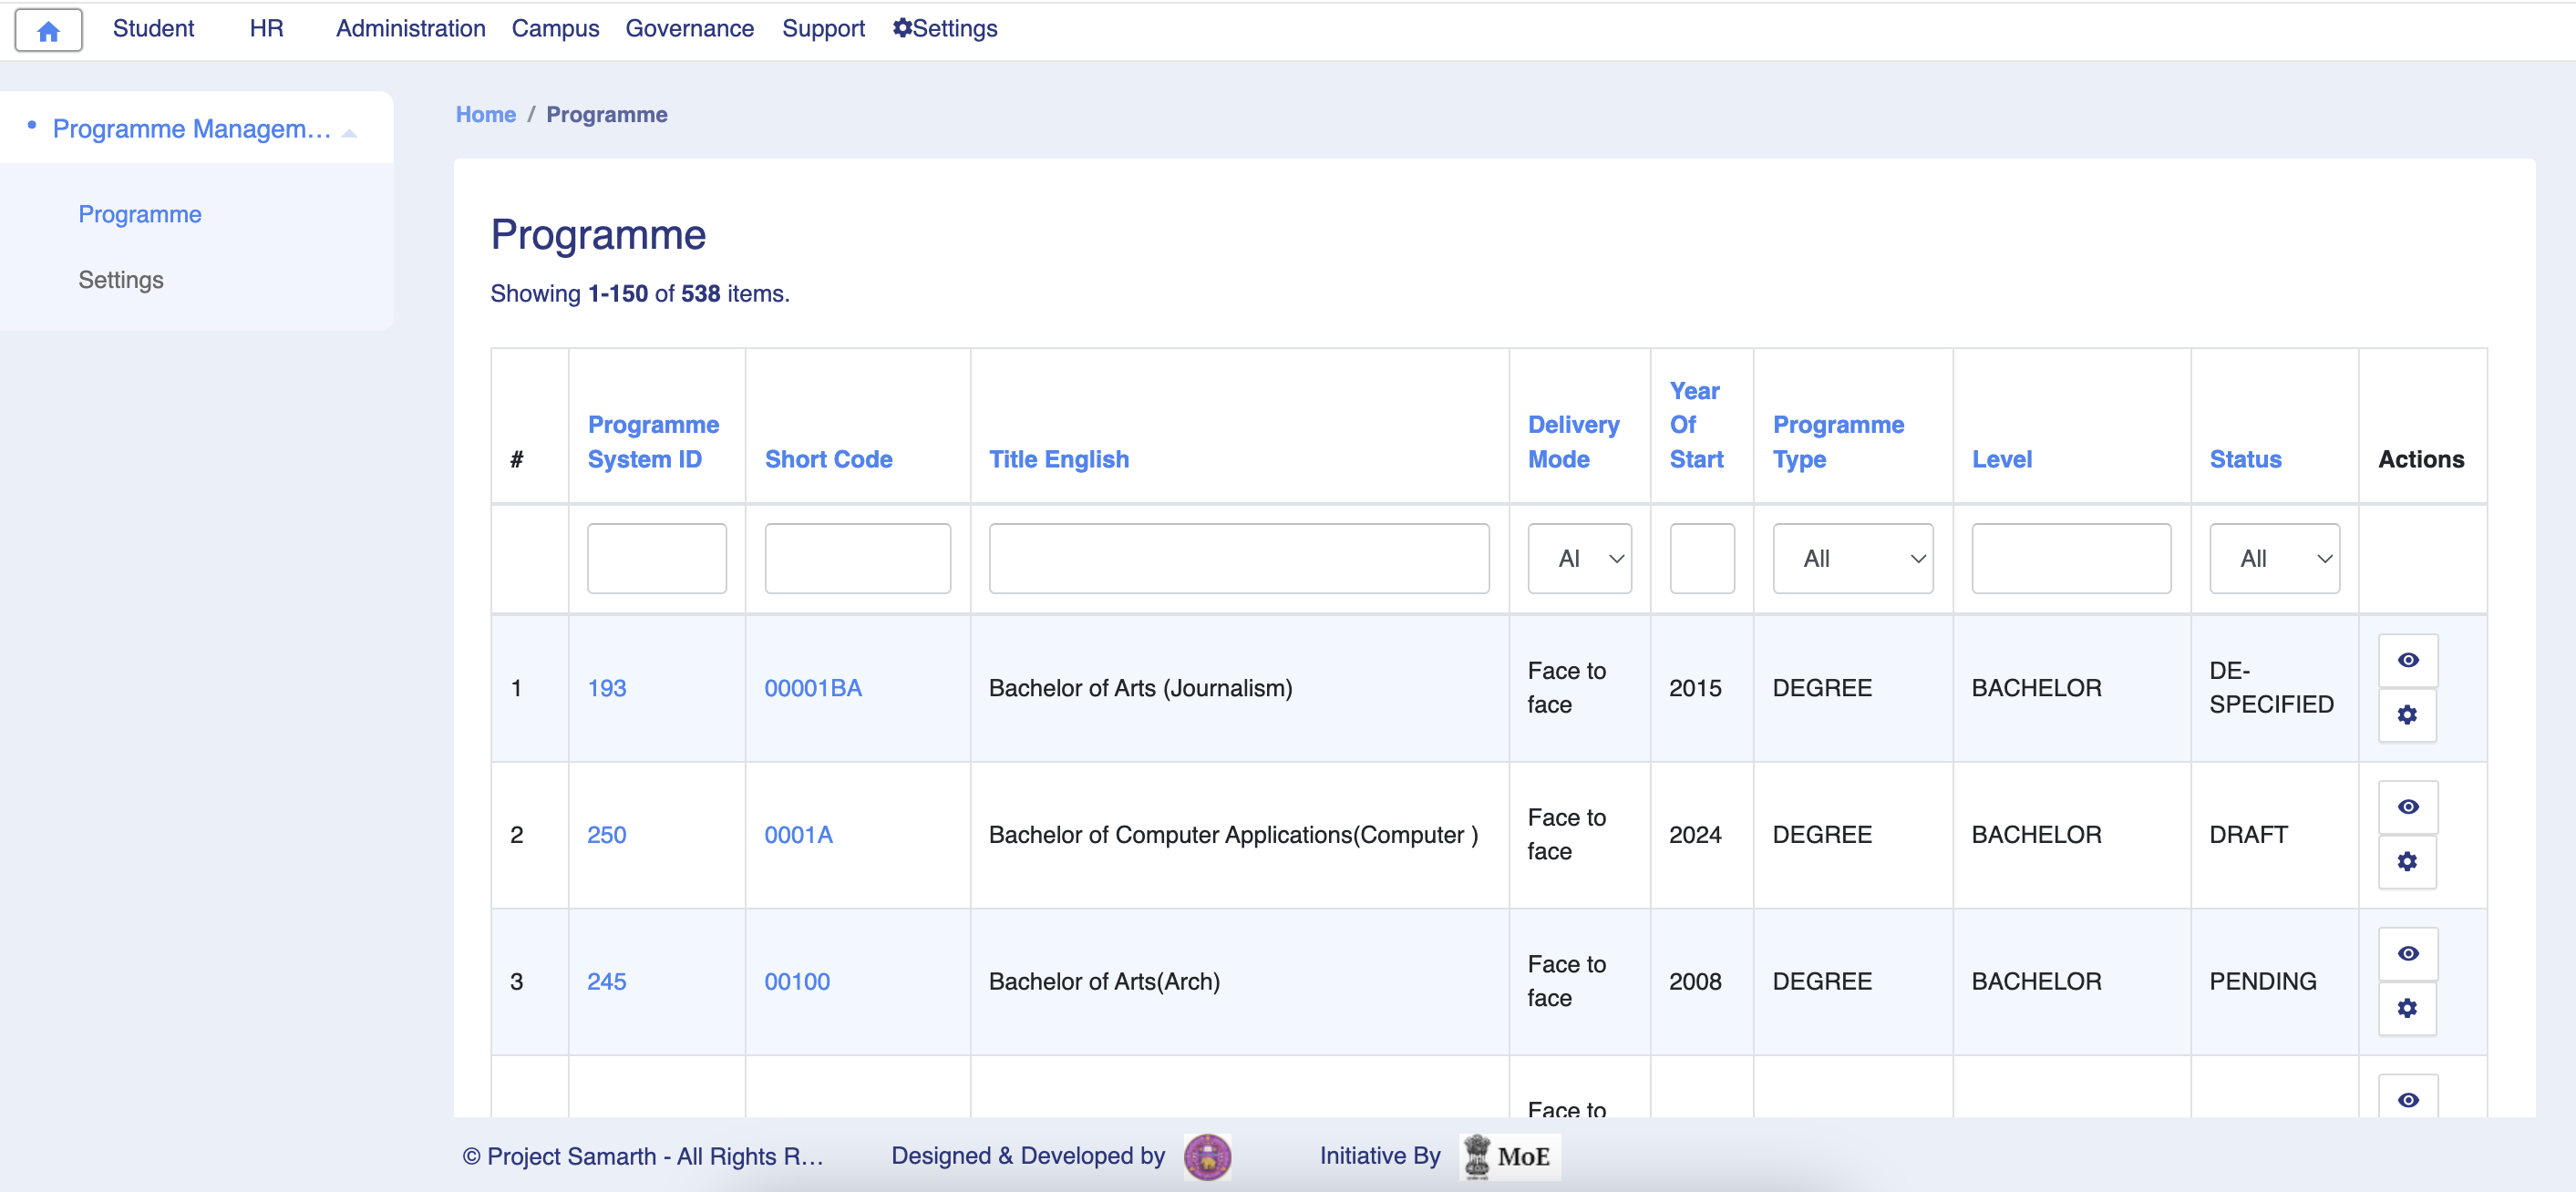This screenshot has height=1192, width=2576.
Task: Click the home icon in the navigation bar
Action: pyautogui.click(x=47, y=29)
